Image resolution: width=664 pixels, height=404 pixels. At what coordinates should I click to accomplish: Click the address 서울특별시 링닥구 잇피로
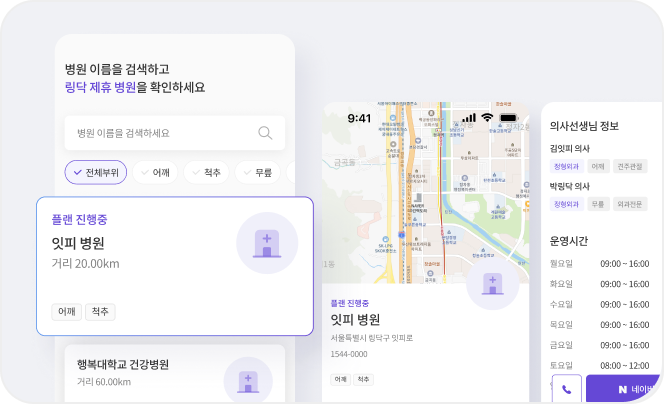371,338
